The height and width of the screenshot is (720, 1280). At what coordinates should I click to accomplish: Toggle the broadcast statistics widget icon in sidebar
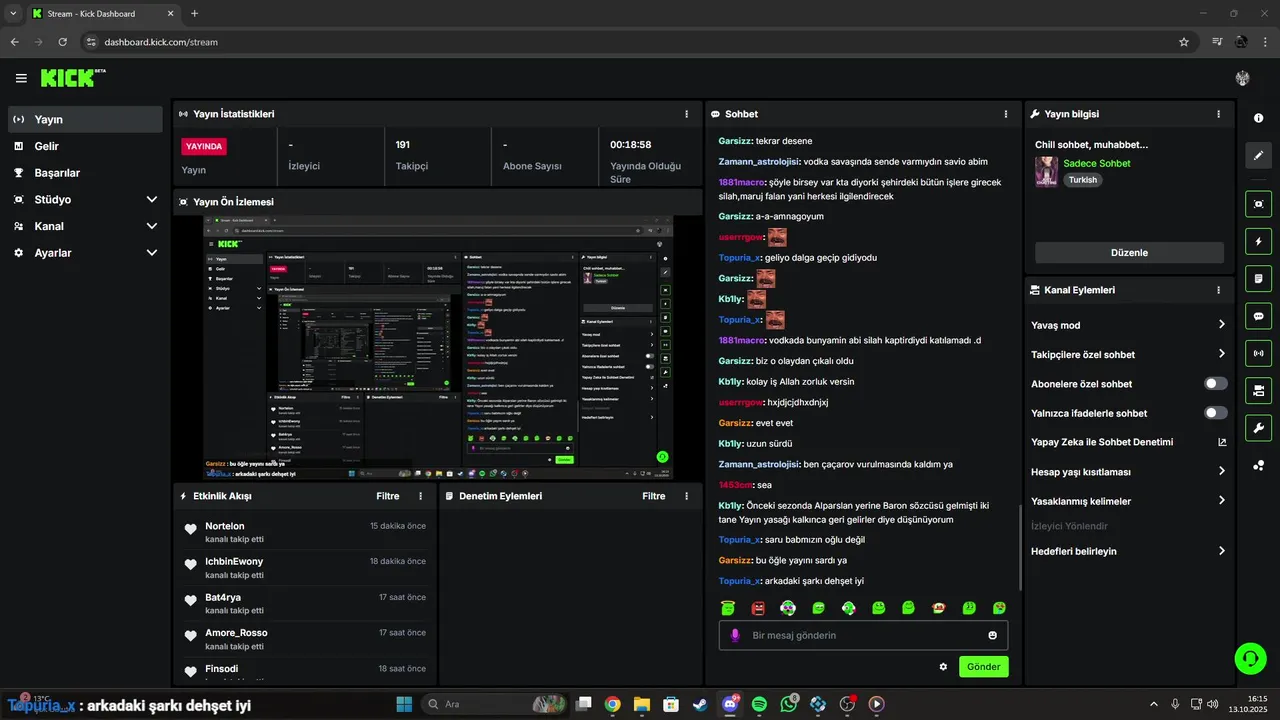click(x=1258, y=353)
